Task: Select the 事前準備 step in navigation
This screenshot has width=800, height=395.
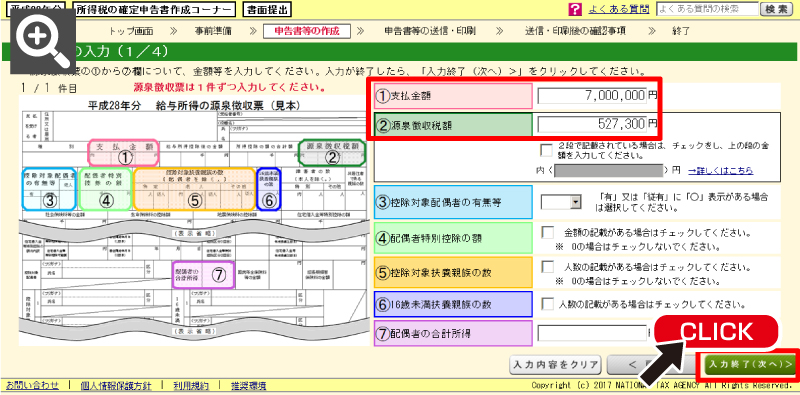Action: point(212,31)
